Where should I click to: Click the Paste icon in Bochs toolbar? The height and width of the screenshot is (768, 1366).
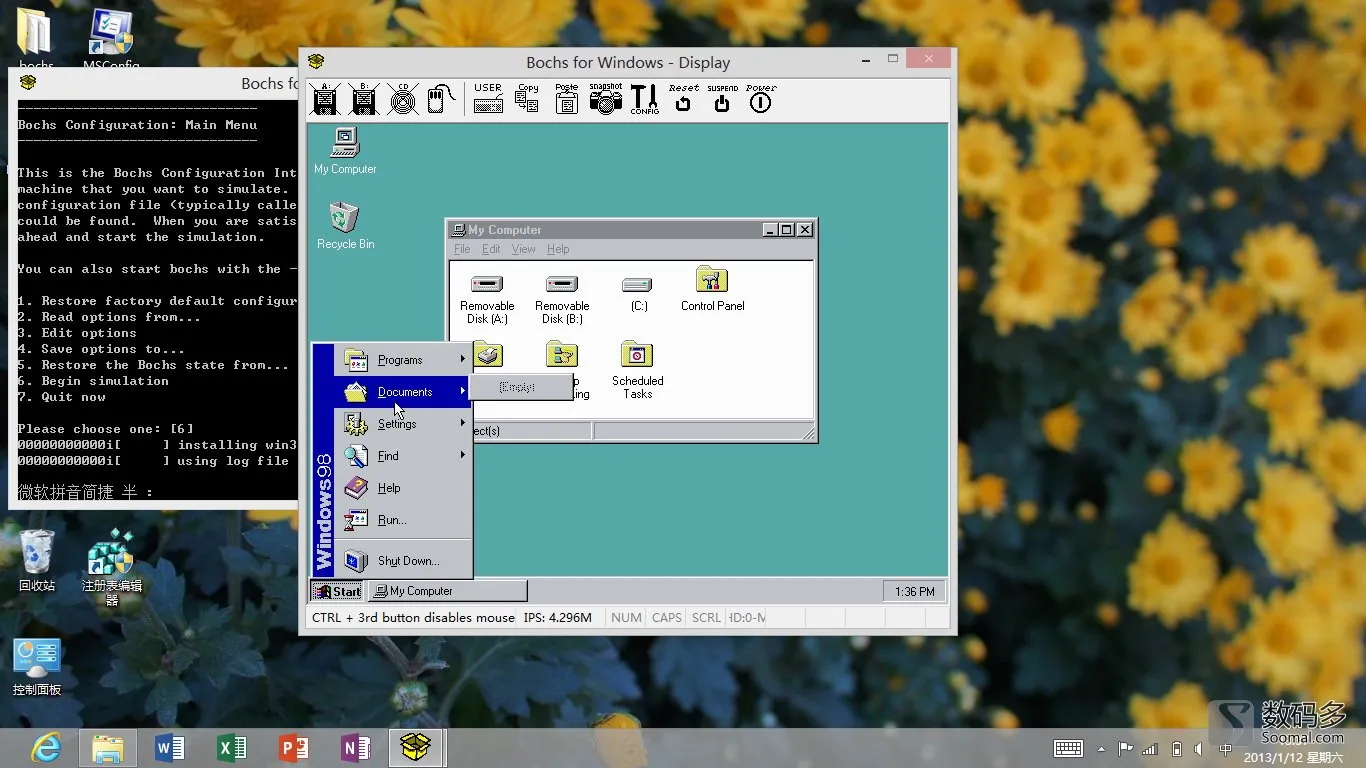click(567, 98)
